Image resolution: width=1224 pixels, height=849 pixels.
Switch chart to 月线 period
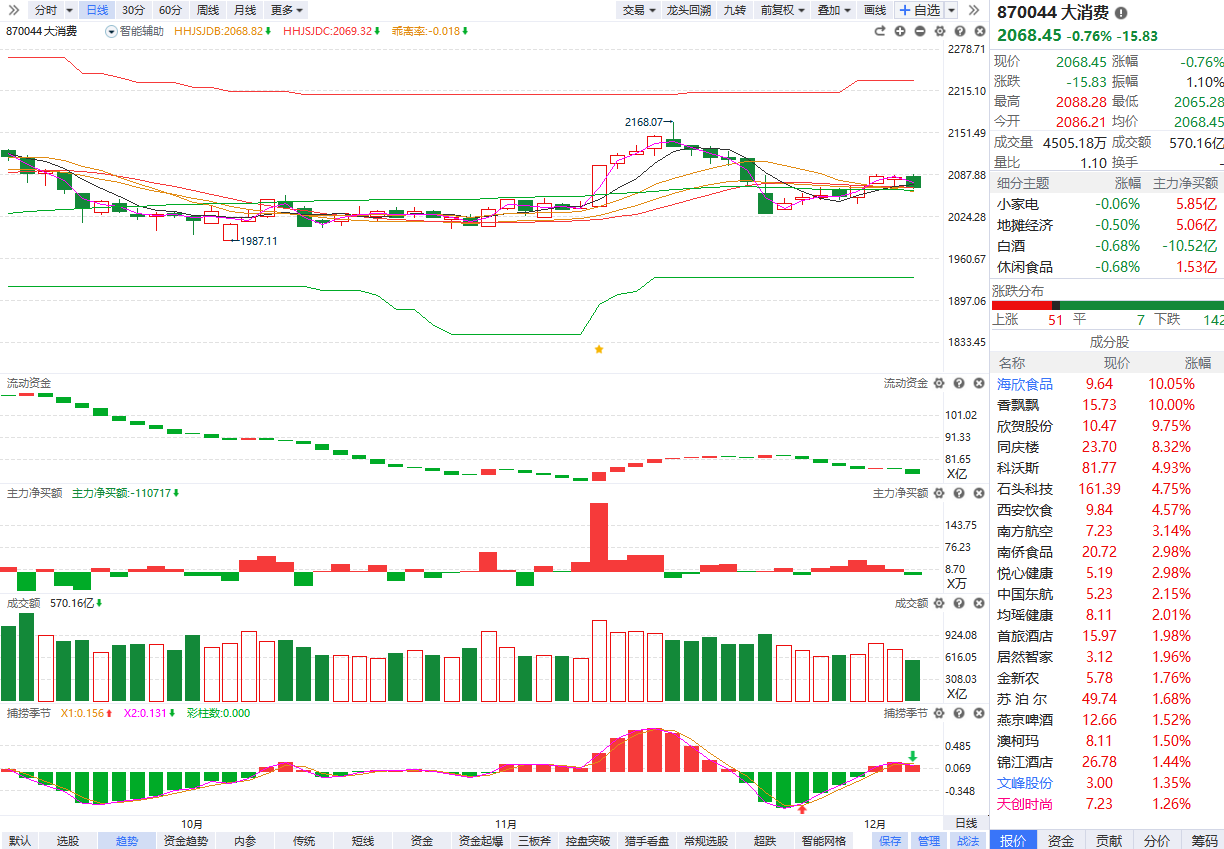coord(244,10)
